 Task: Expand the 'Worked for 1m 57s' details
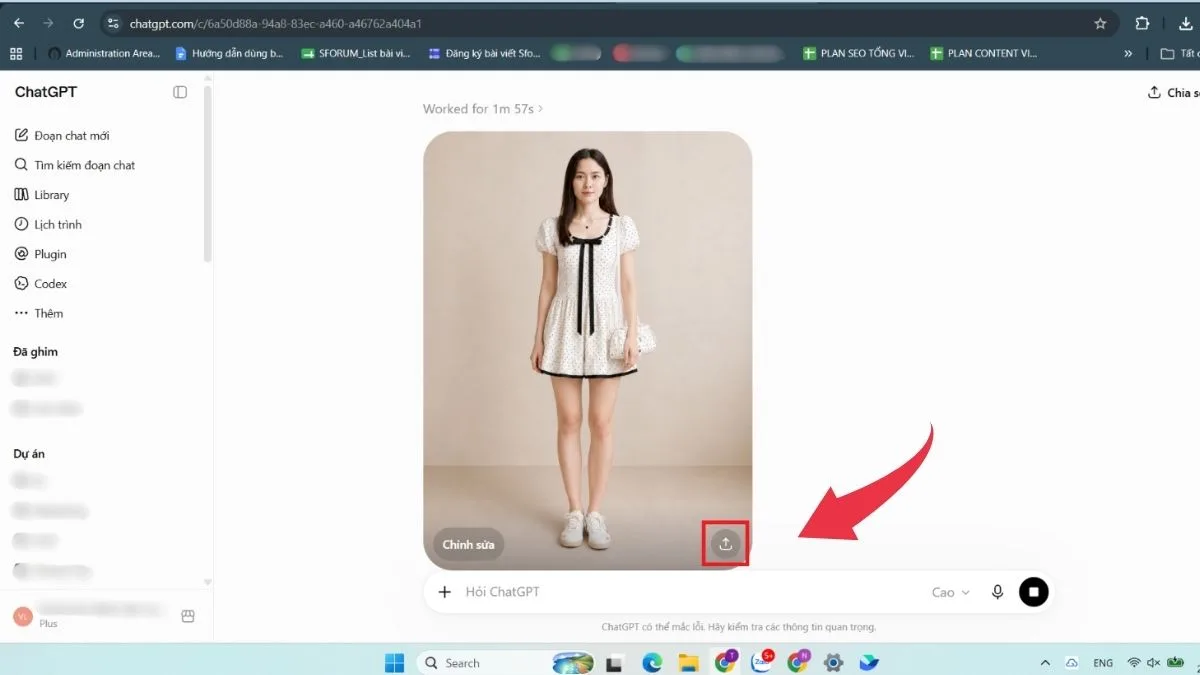(x=483, y=109)
